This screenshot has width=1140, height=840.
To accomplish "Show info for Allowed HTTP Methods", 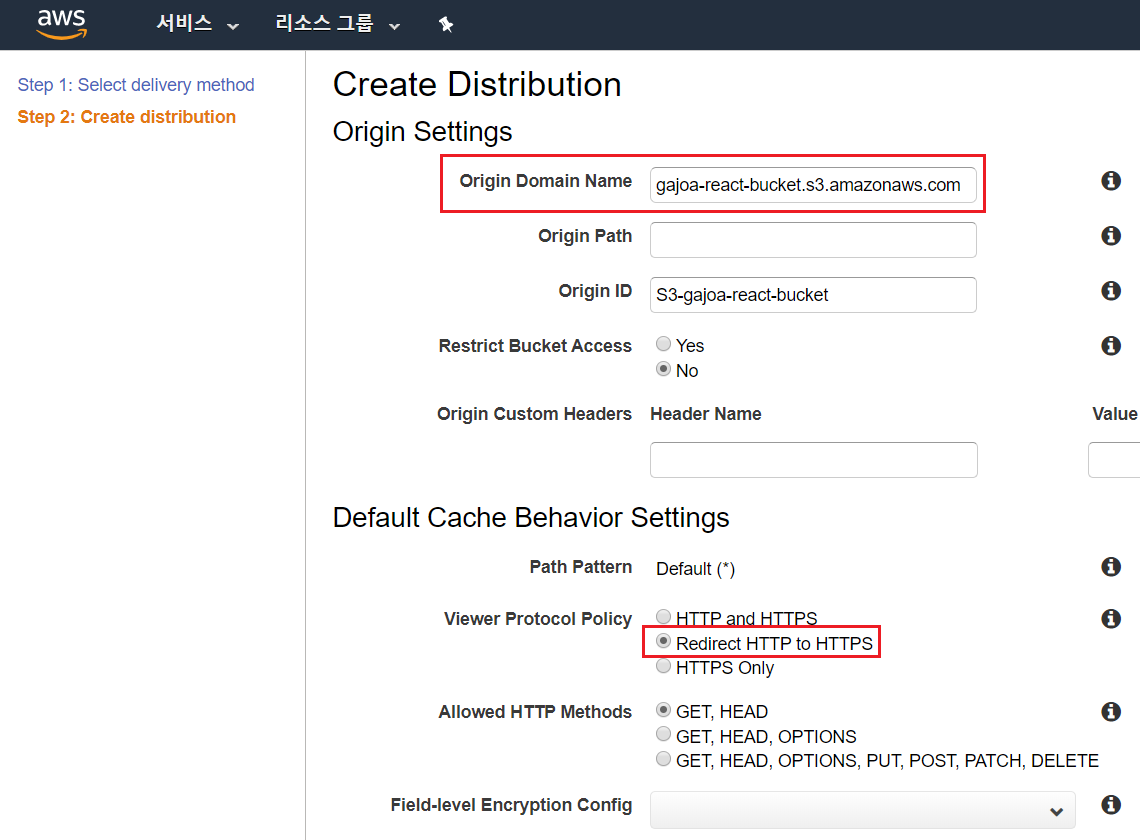I will point(1110,711).
